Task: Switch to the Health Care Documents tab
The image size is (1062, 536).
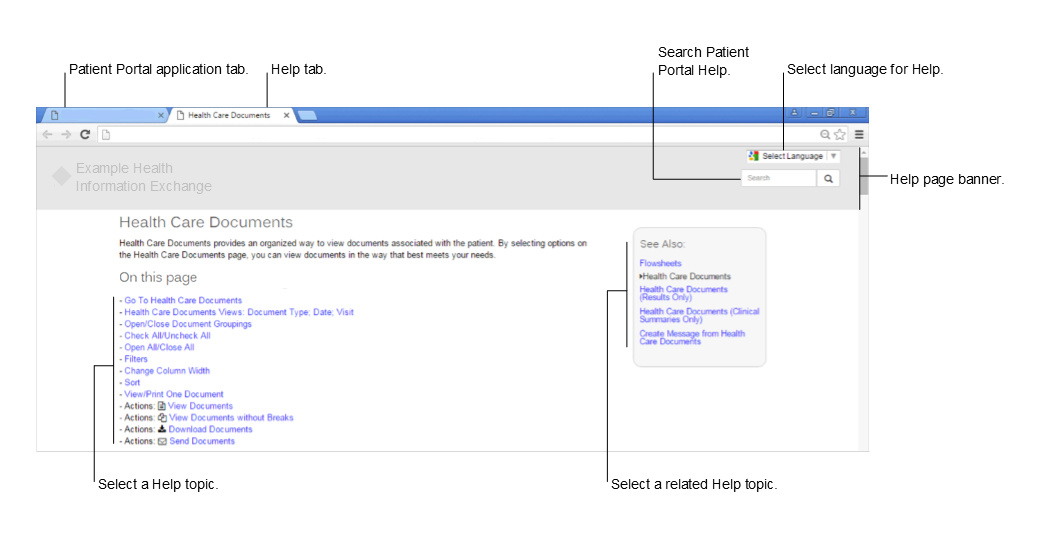Action: click(x=229, y=115)
